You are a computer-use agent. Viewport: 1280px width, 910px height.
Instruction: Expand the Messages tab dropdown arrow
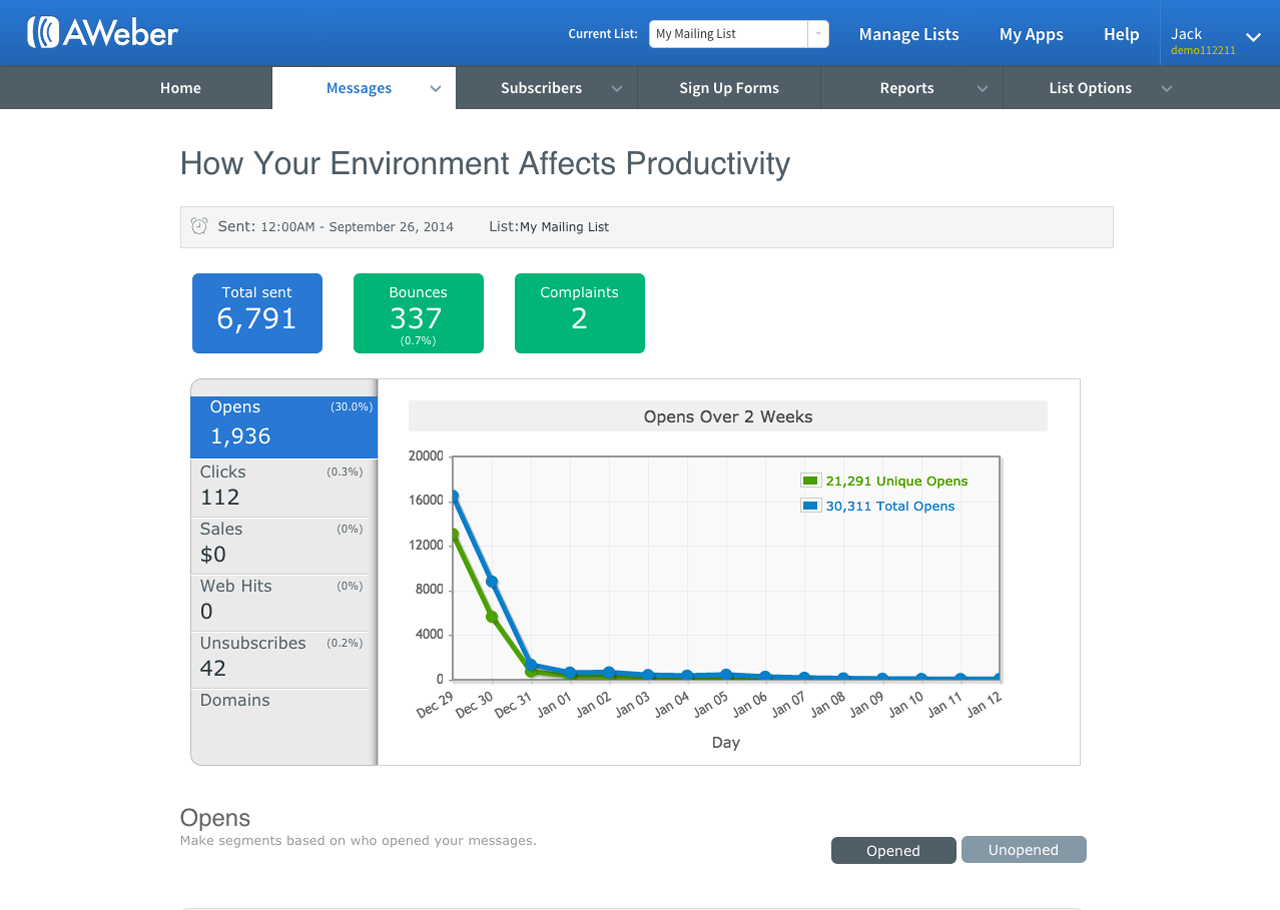(436, 88)
